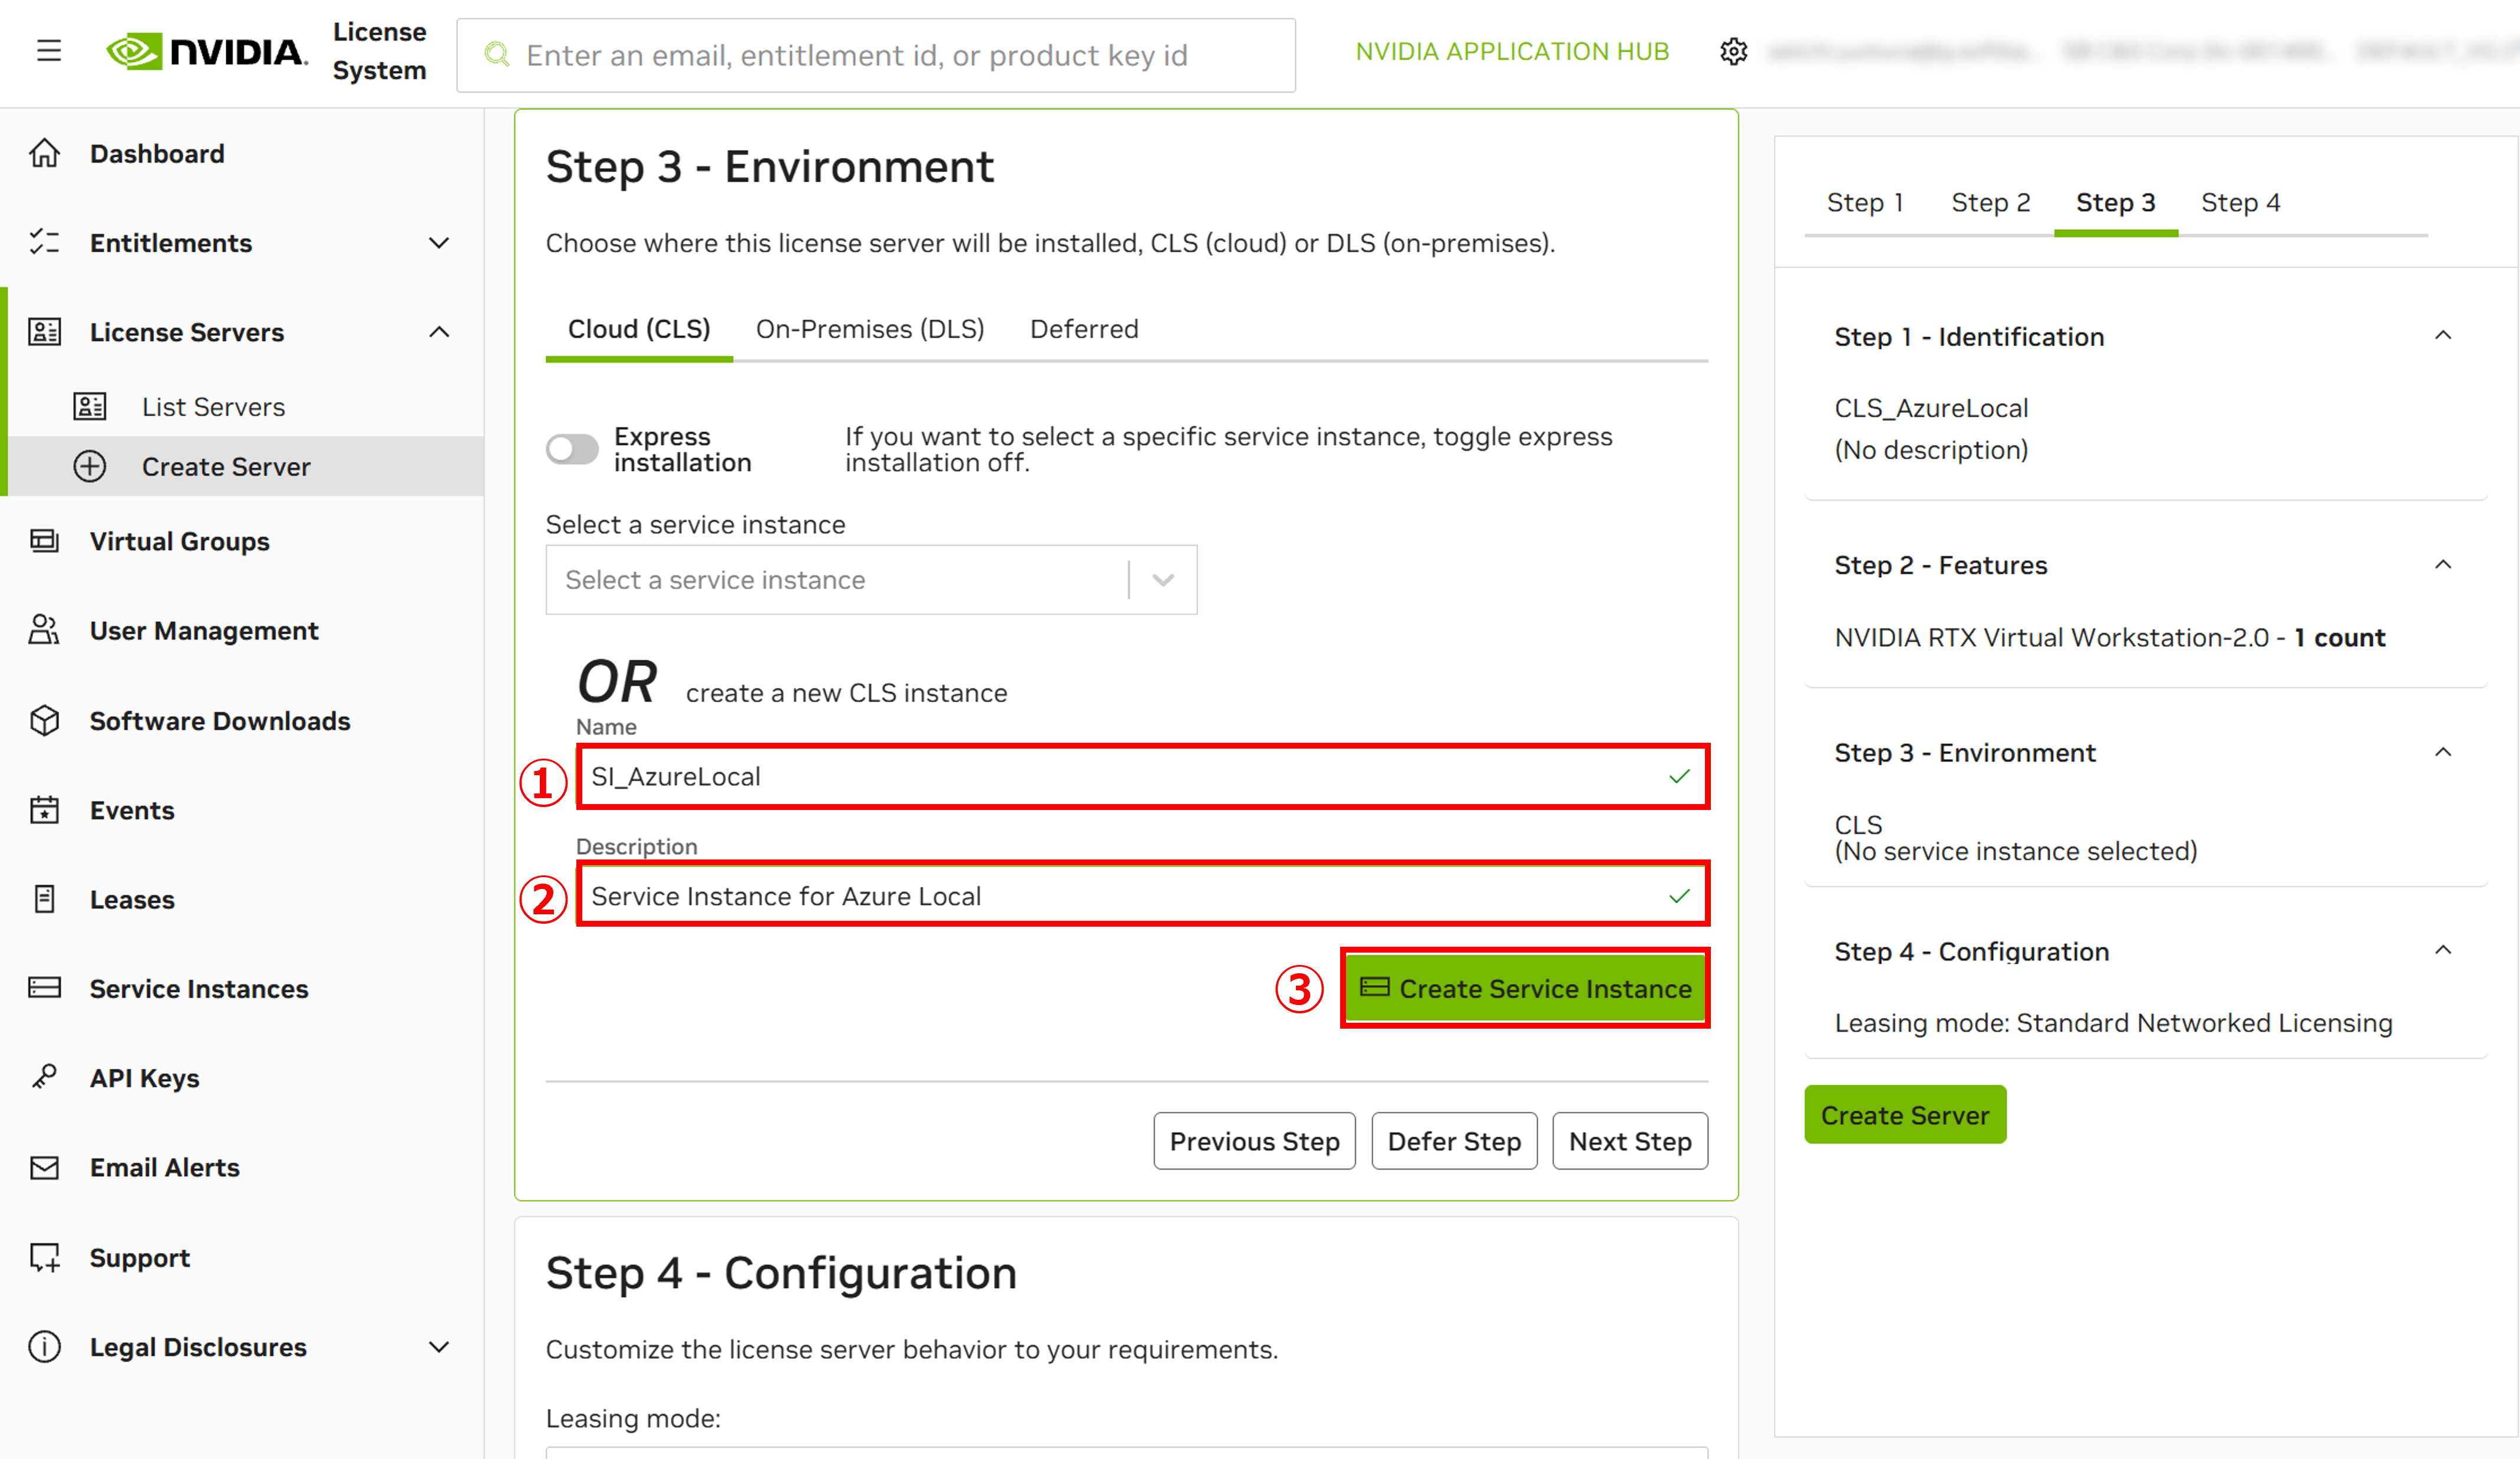Click the Dashboard home icon

coord(45,153)
